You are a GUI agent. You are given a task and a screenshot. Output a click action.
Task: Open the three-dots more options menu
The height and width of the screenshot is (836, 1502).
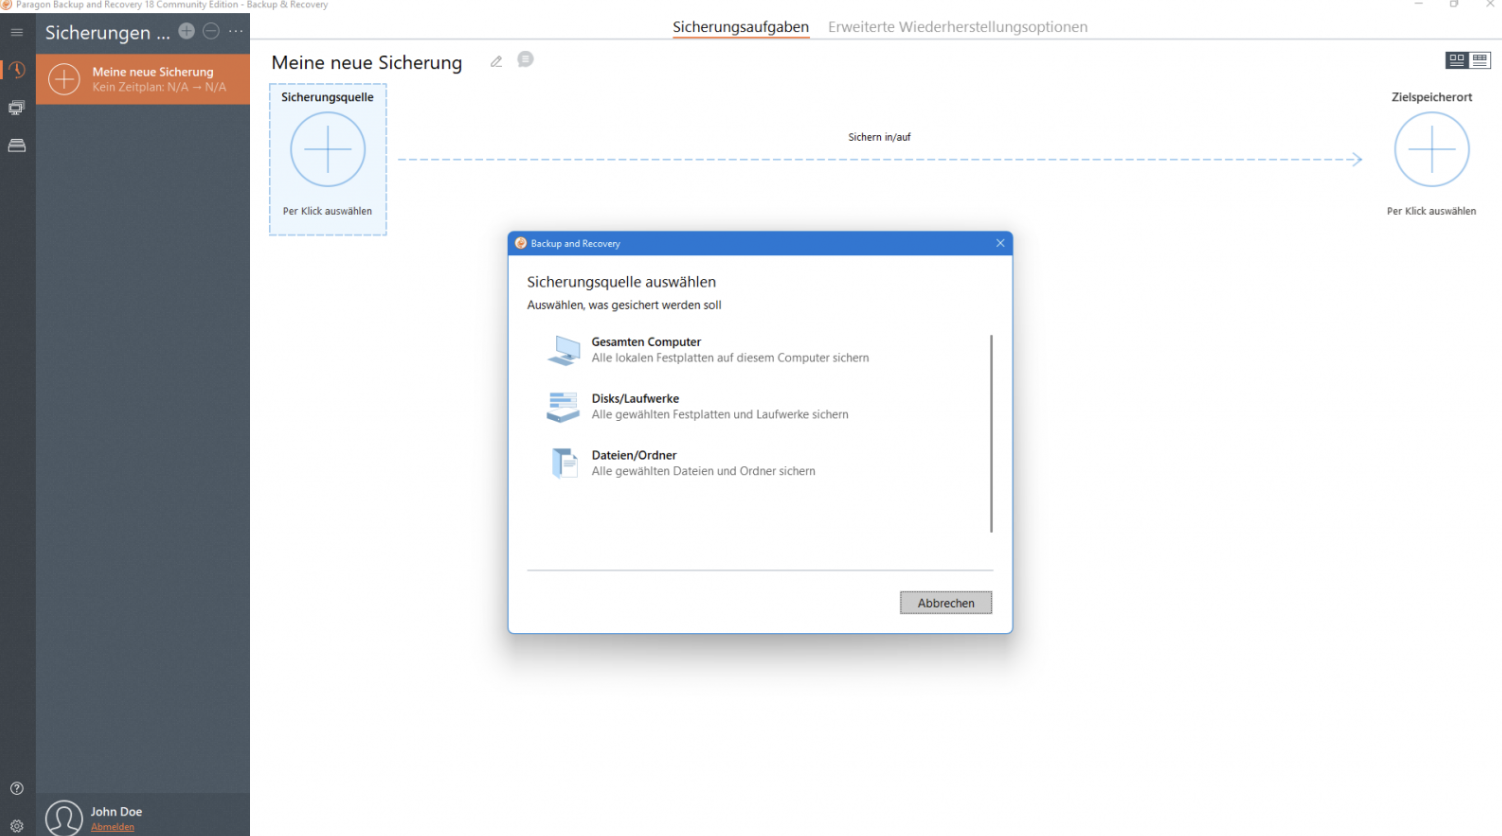click(236, 31)
